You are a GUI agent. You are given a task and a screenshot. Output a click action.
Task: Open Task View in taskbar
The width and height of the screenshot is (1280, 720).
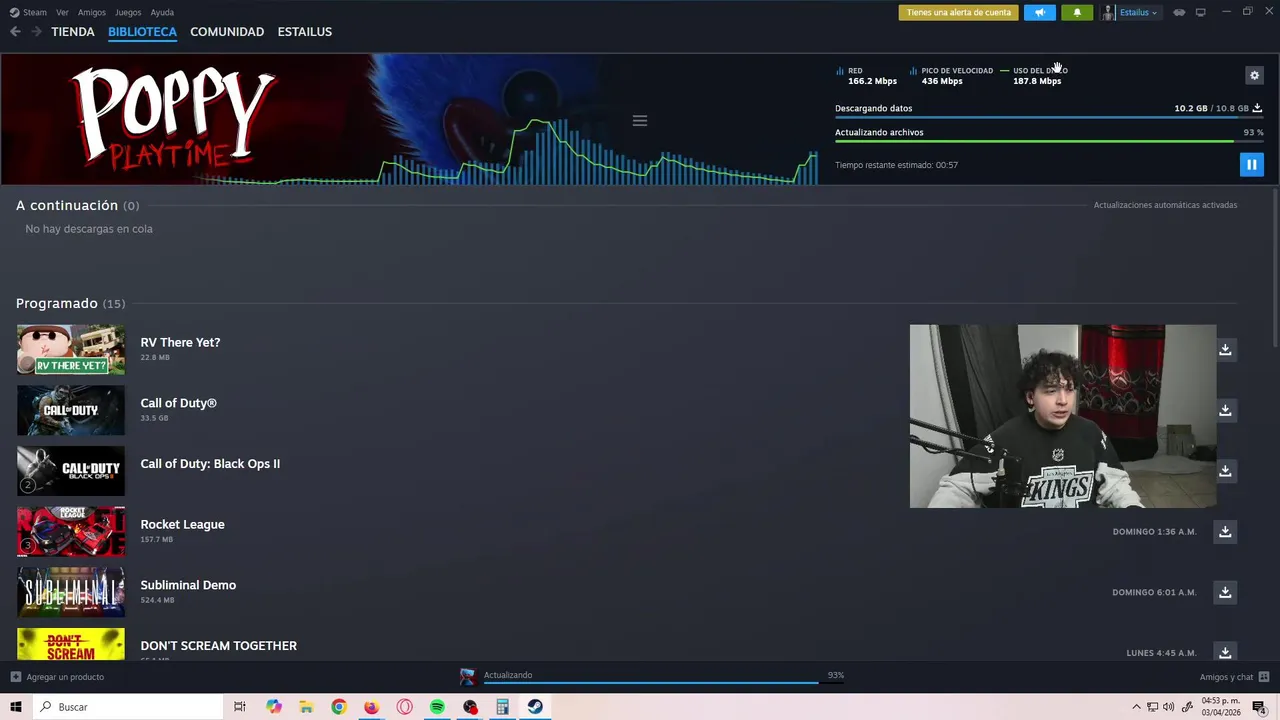[240, 707]
